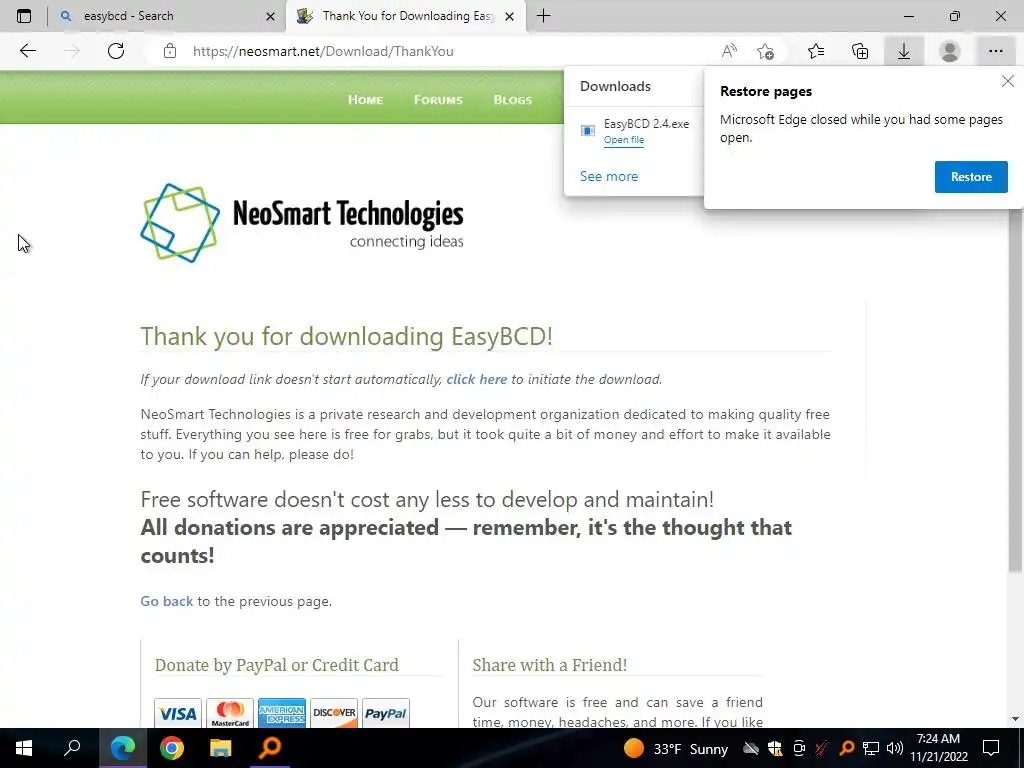Screen dimensions: 1024x768
Task: Open the Collections icon
Action: tap(860, 51)
